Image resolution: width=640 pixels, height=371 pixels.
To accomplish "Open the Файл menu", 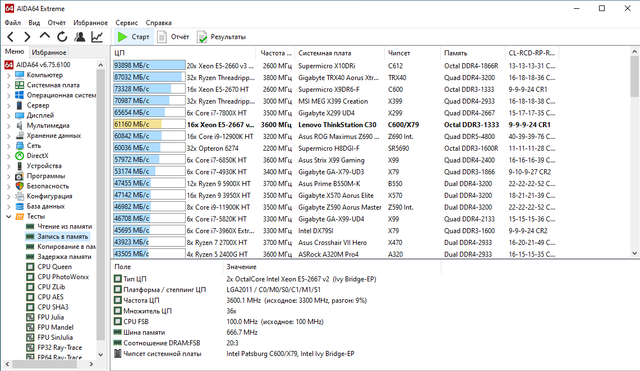I will coord(13,23).
